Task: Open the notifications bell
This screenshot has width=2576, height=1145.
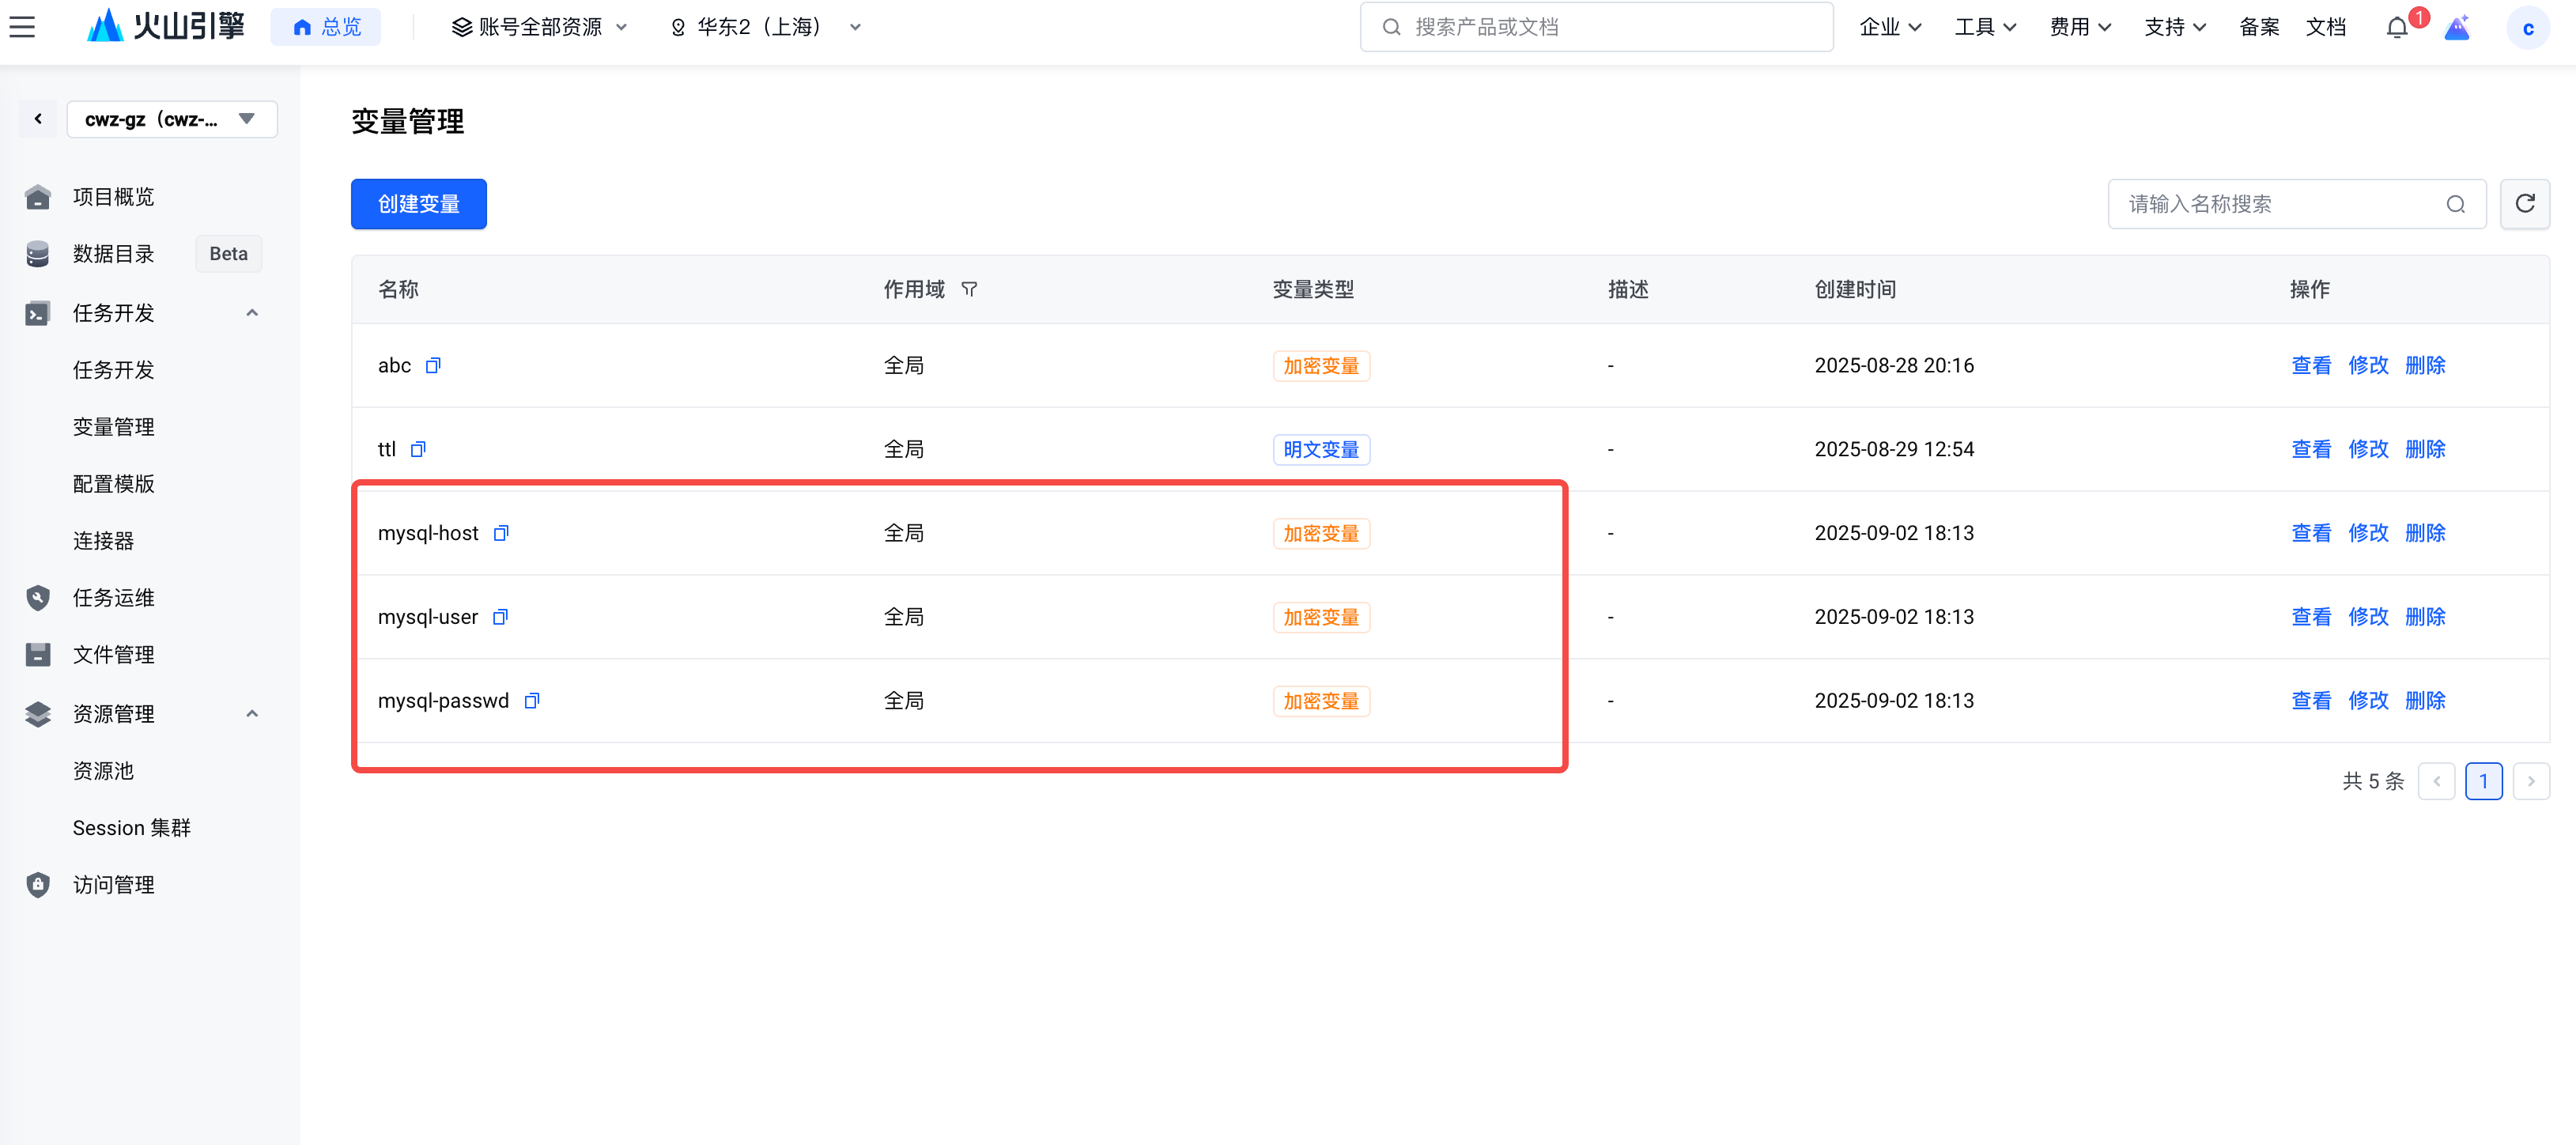Action: click(2397, 28)
